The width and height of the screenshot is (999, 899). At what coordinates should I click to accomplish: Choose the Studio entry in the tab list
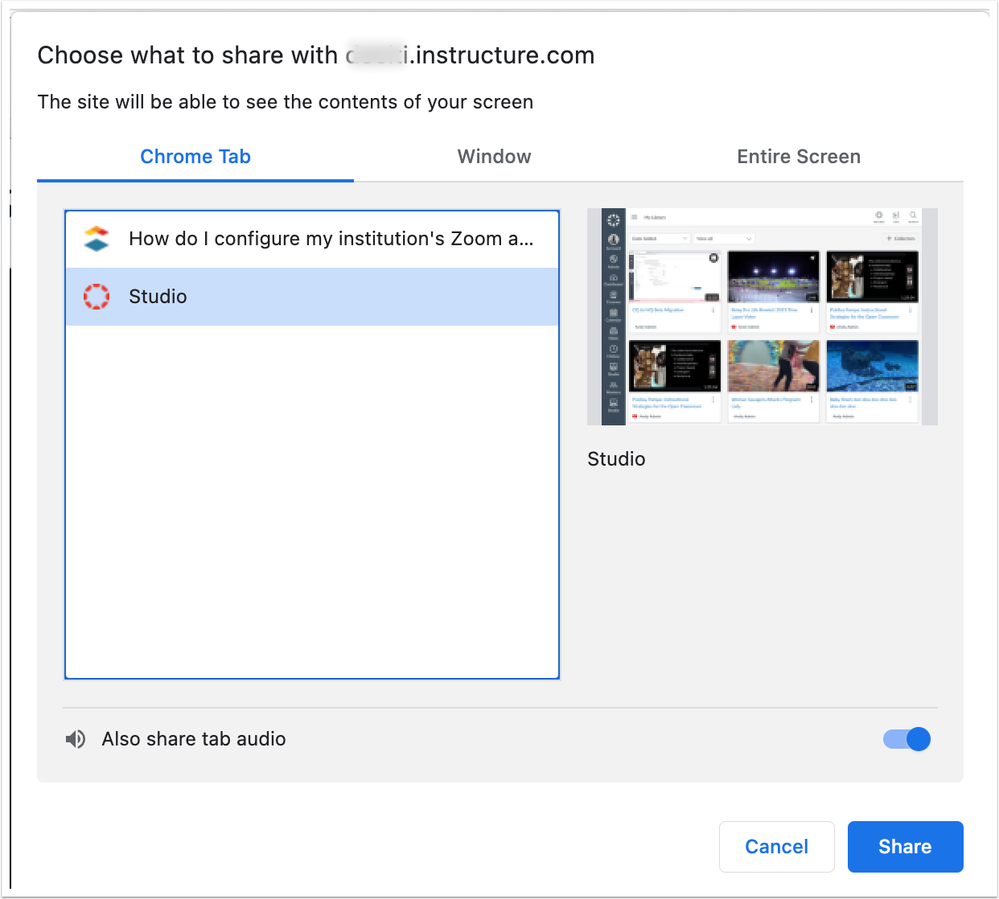pos(312,297)
